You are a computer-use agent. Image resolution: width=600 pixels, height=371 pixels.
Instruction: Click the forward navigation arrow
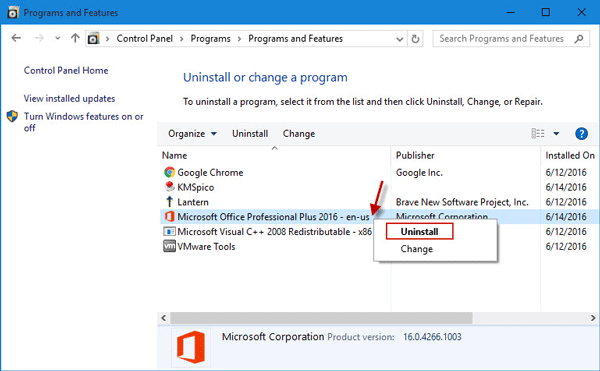[x=39, y=38]
